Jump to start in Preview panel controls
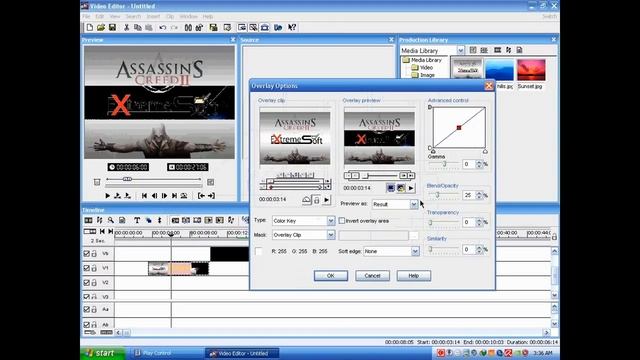This screenshot has width=640, height=360. pyautogui.click(x=144, y=196)
